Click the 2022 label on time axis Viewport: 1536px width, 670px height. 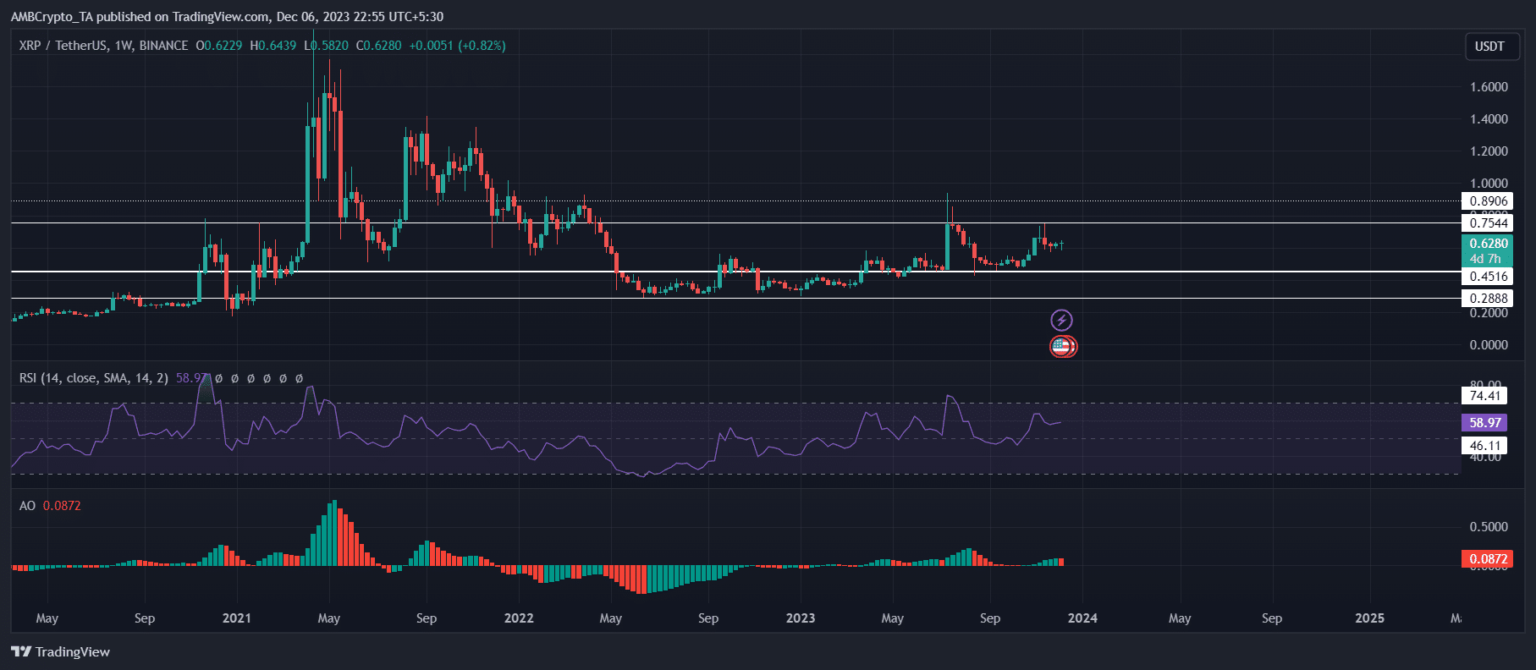click(x=519, y=618)
